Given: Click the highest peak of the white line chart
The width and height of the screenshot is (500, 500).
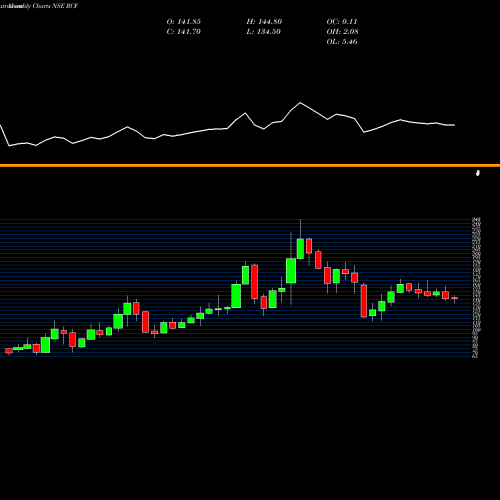Looking at the screenshot, I should click(x=300, y=103).
